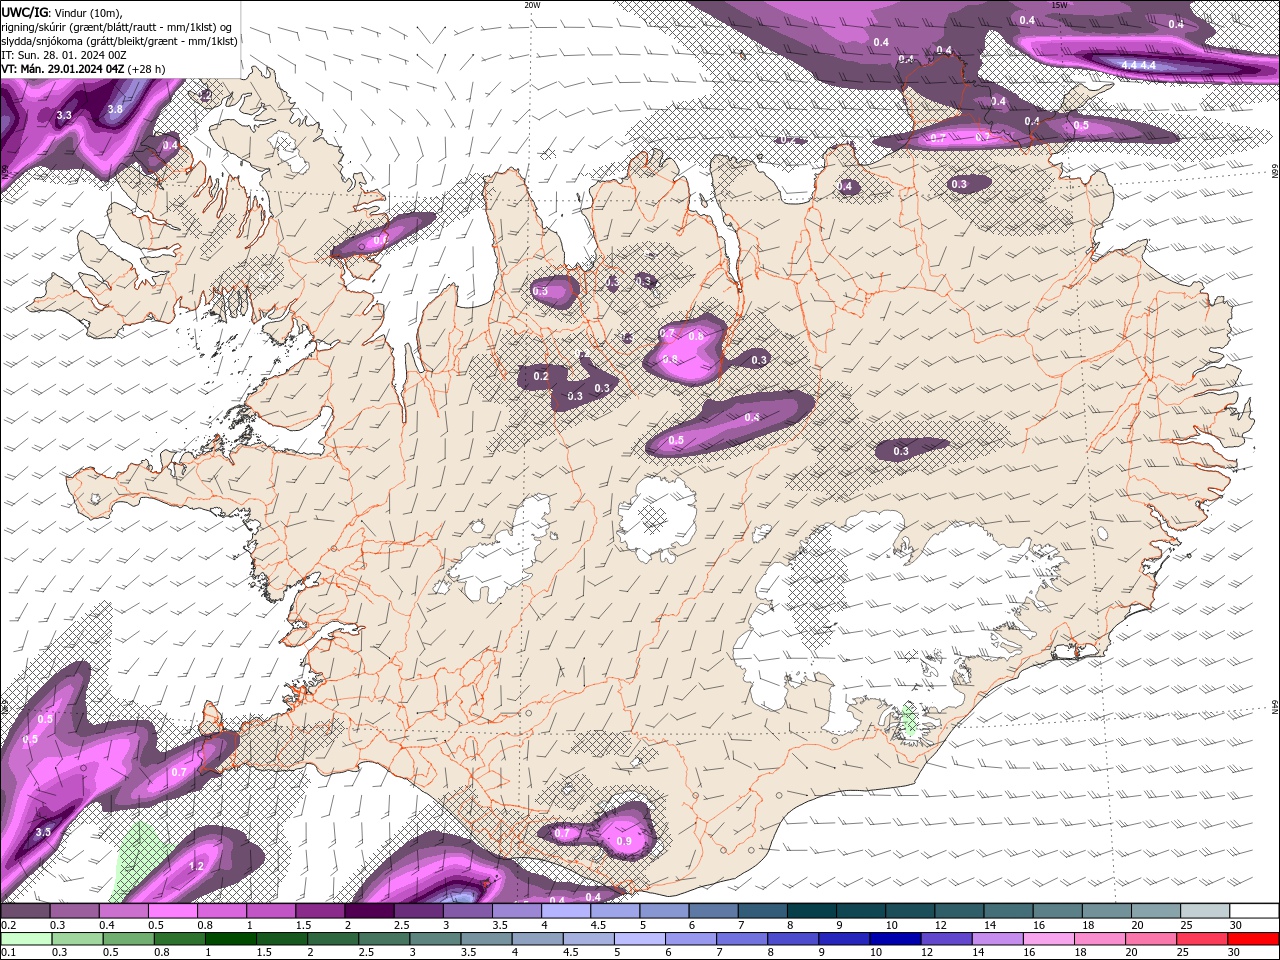Pick the dark purple 2–2.5 snow legend swatch

tap(368, 911)
